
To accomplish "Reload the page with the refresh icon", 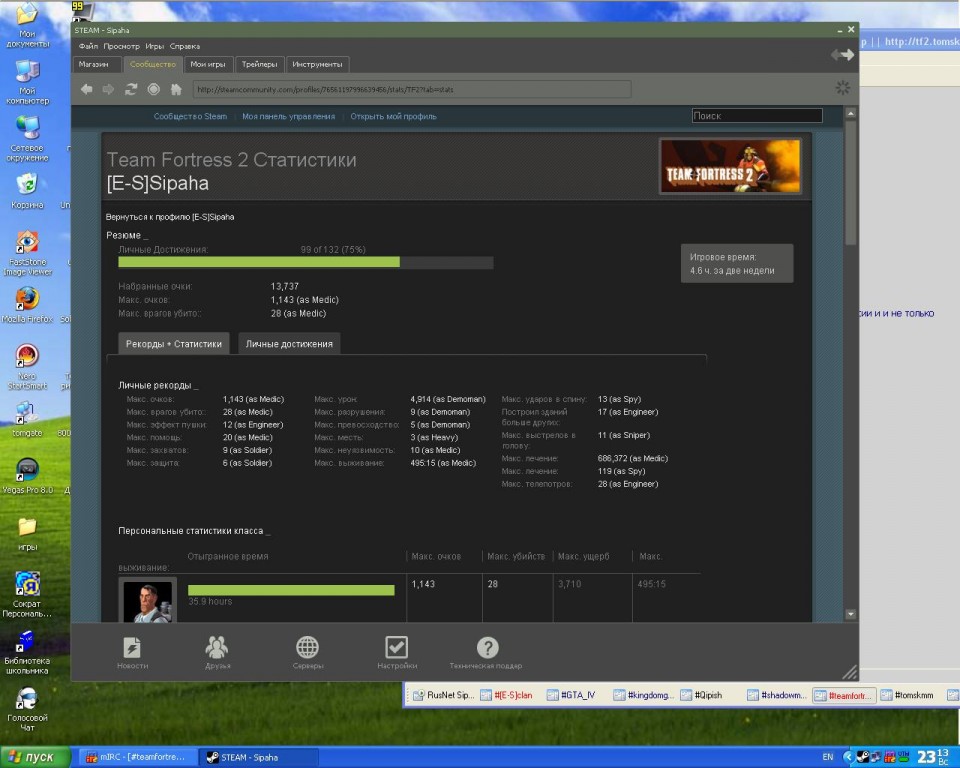I will [x=130, y=89].
